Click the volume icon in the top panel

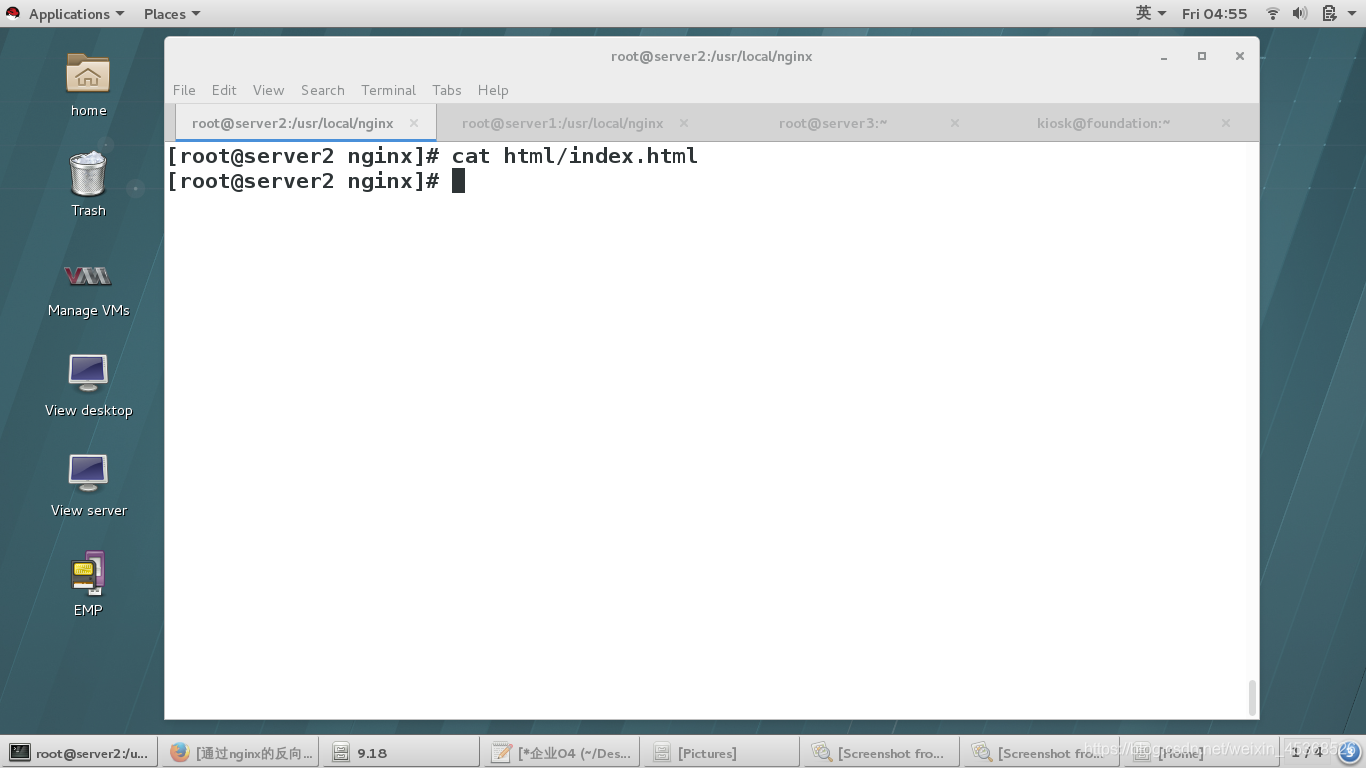pyautogui.click(x=1300, y=13)
